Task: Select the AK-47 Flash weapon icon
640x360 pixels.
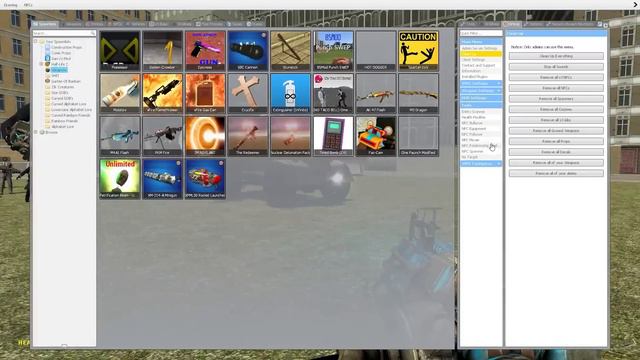Action: 376,93
